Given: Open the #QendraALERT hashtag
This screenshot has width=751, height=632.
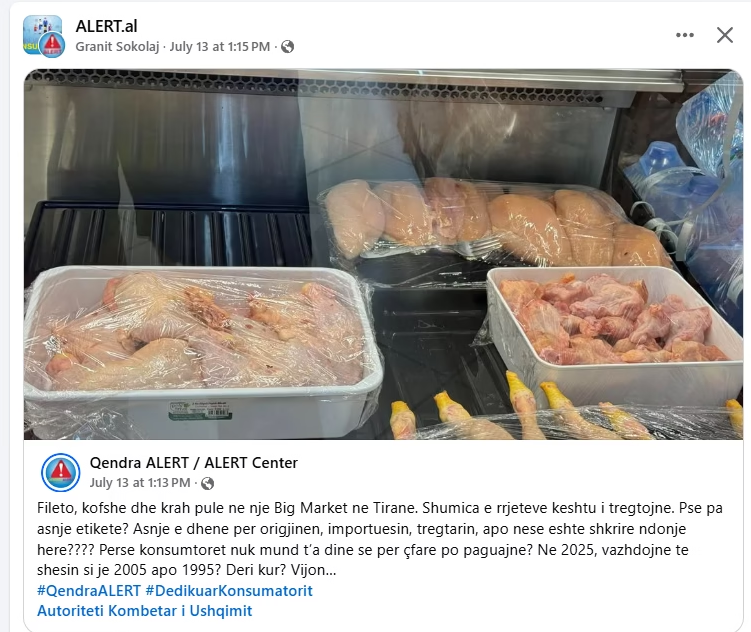Looking at the screenshot, I should [89, 590].
